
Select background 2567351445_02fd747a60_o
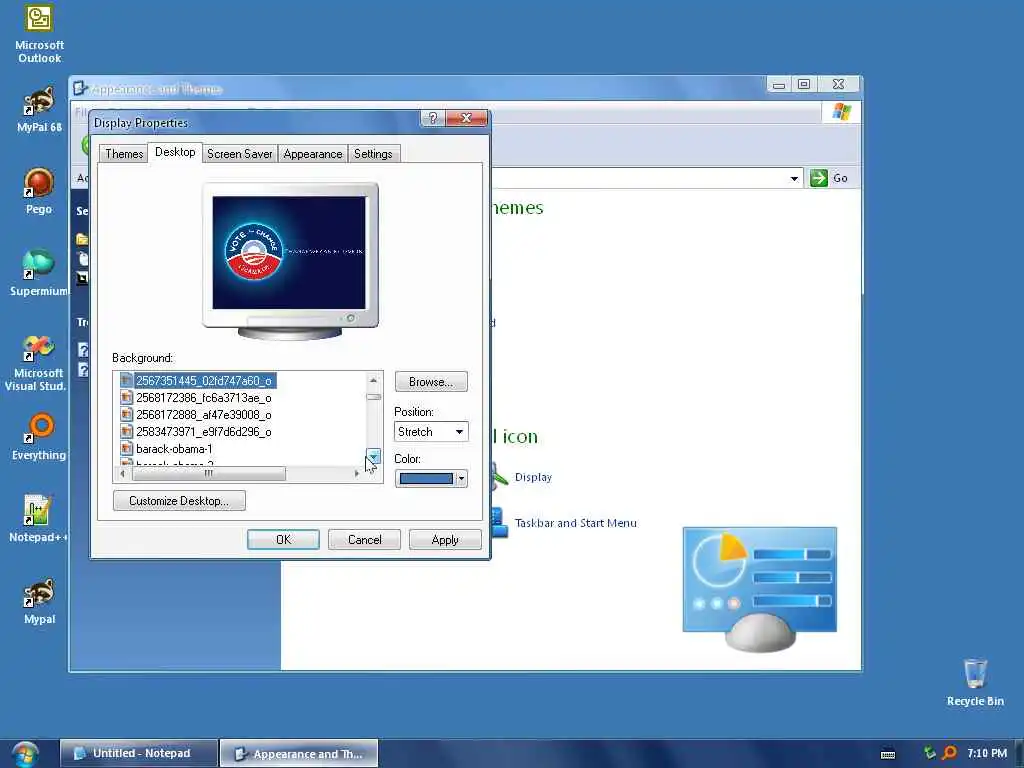(204, 381)
